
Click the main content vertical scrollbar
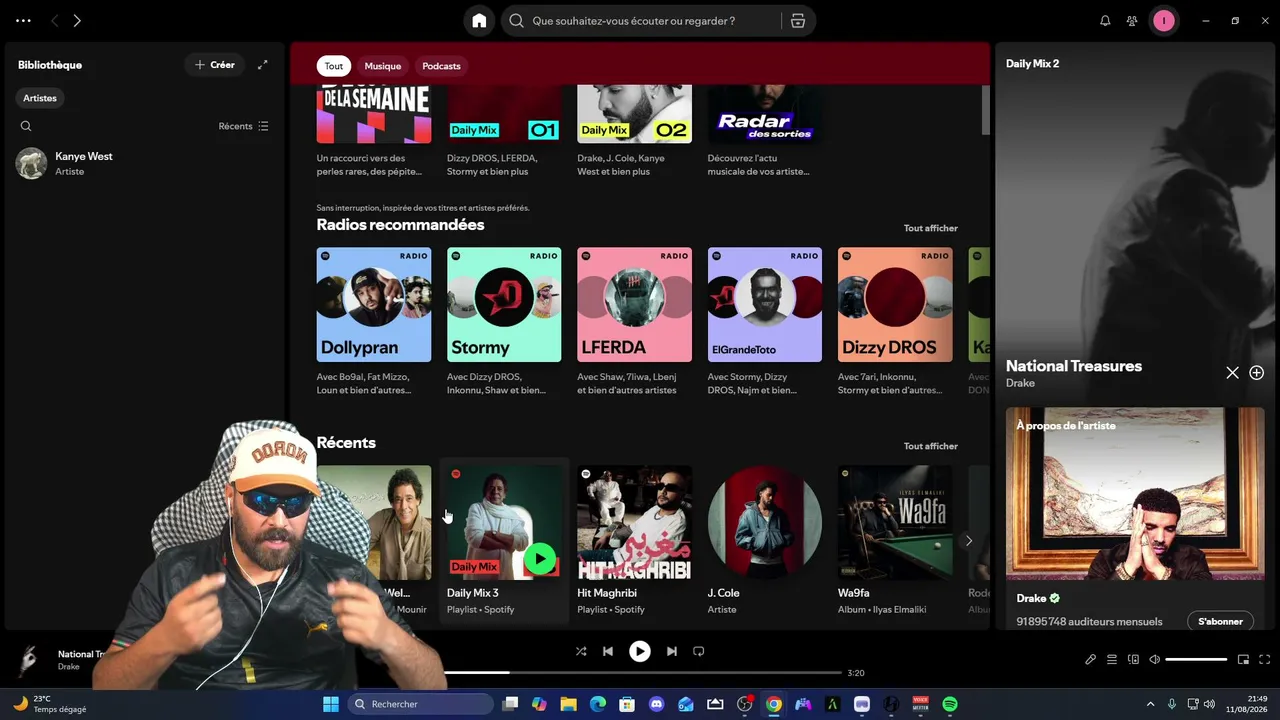(985, 110)
